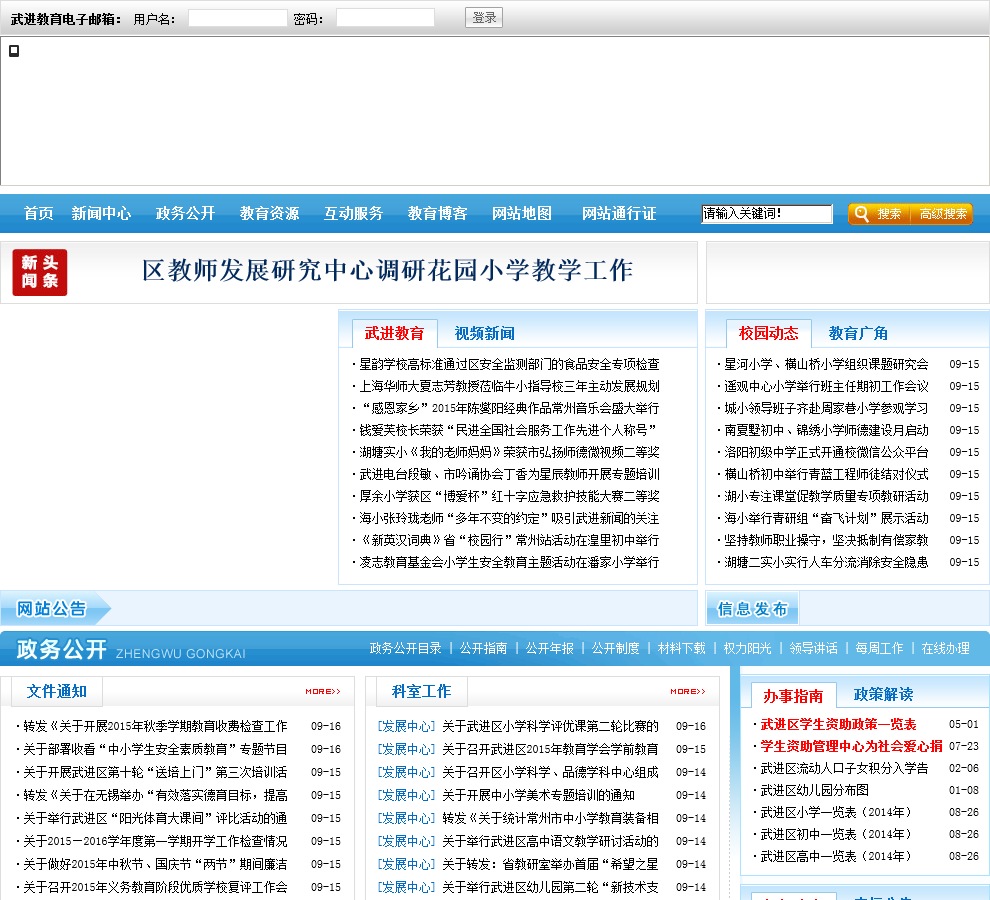
Task: Open 材料下载 link in blue bar
Action: [x=681, y=648]
